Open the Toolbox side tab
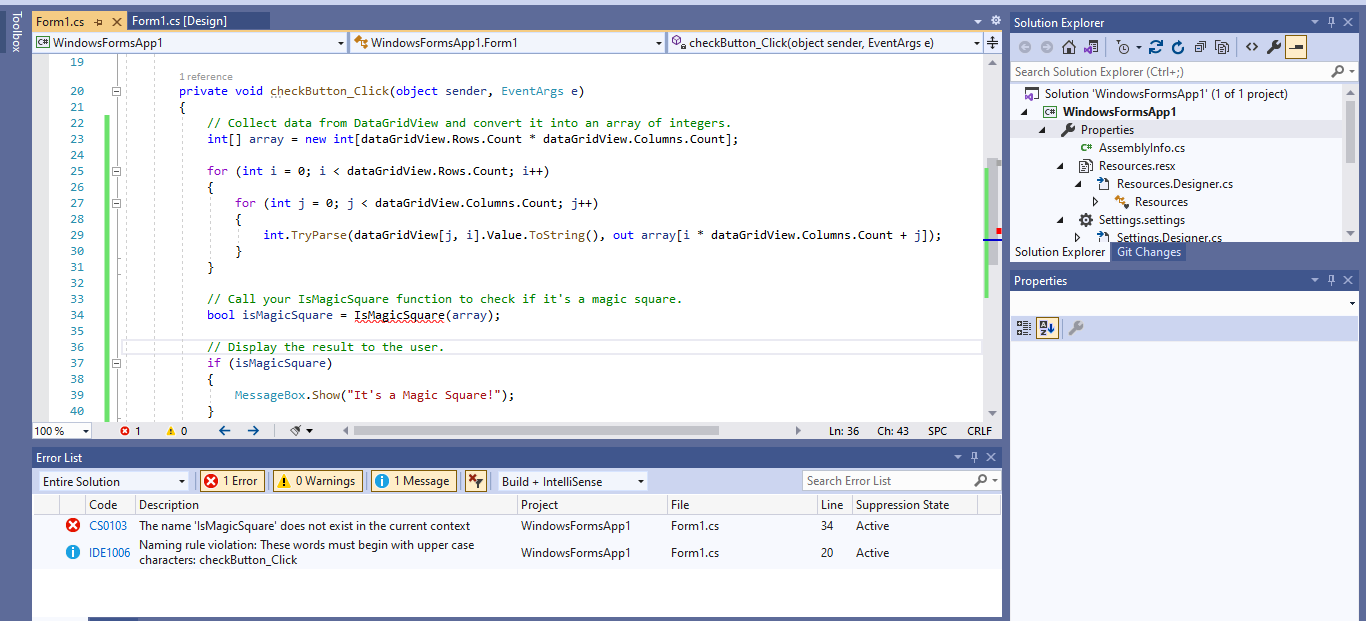 pyautogui.click(x=15, y=32)
